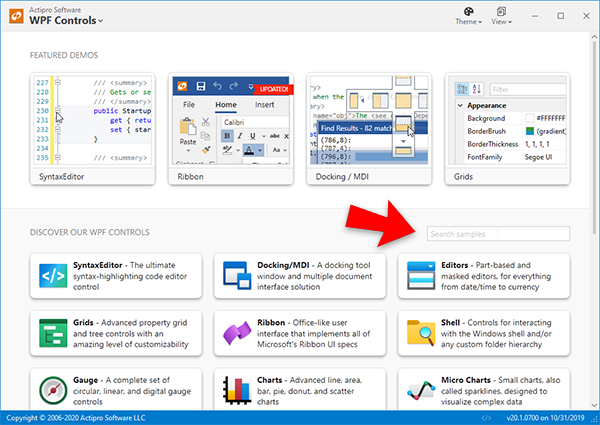The image size is (600, 425).
Task: Click the categorized view icon in Grids preview
Action: click(x=462, y=89)
